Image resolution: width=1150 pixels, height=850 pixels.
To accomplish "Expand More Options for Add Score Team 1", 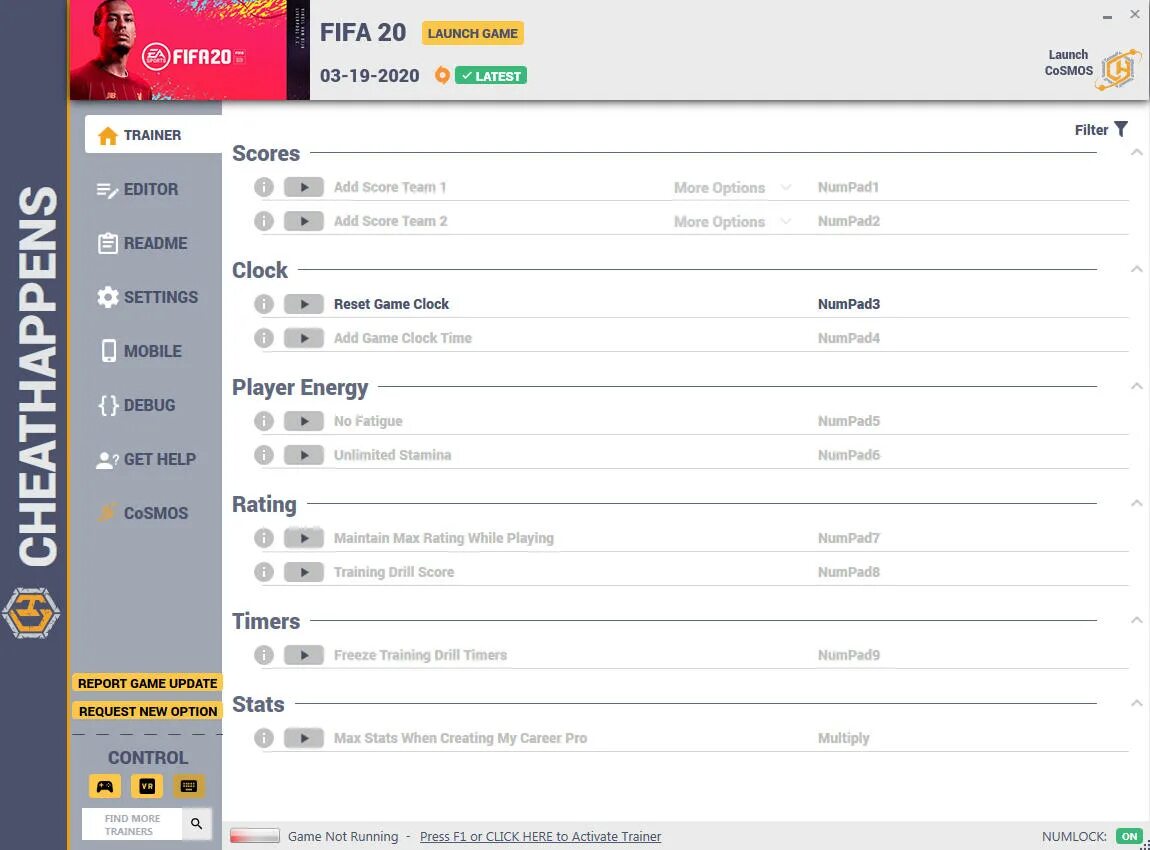I will pos(732,188).
